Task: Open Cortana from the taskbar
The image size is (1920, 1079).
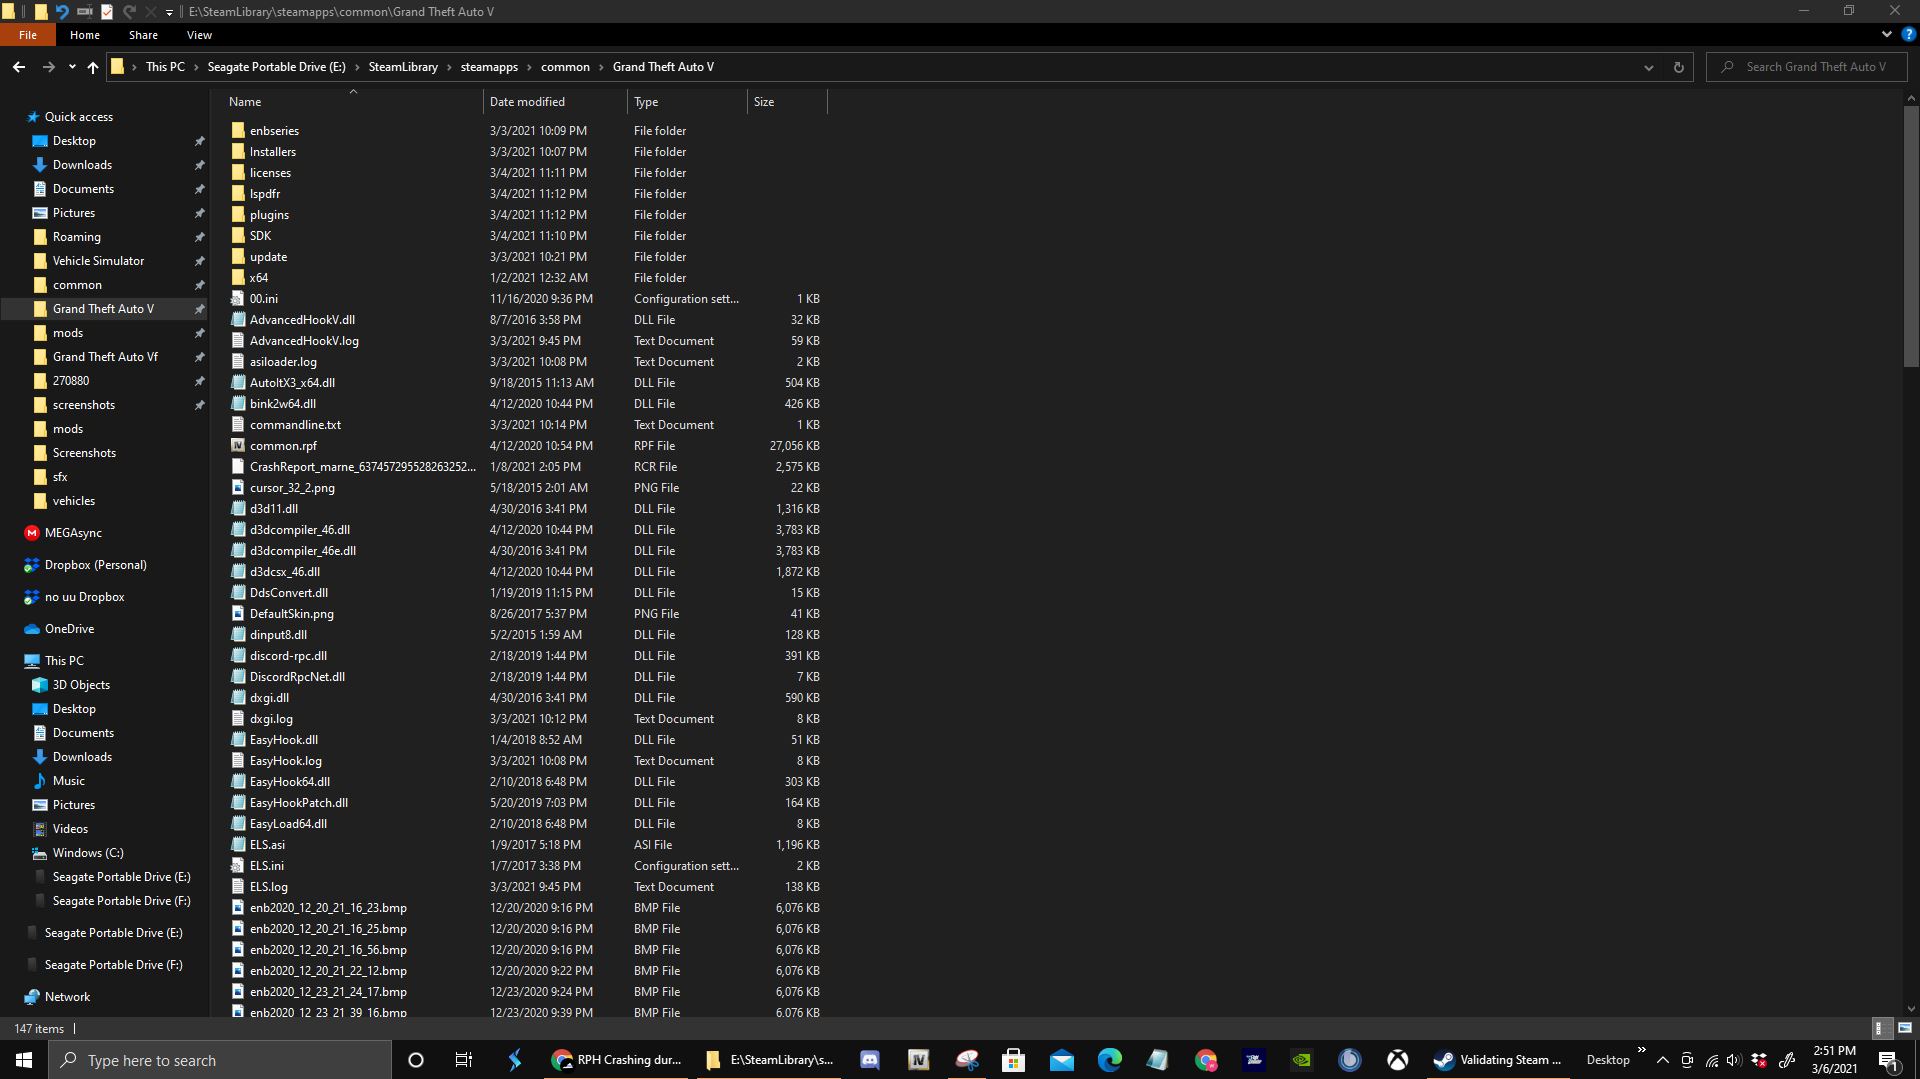Action: coord(416,1060)
